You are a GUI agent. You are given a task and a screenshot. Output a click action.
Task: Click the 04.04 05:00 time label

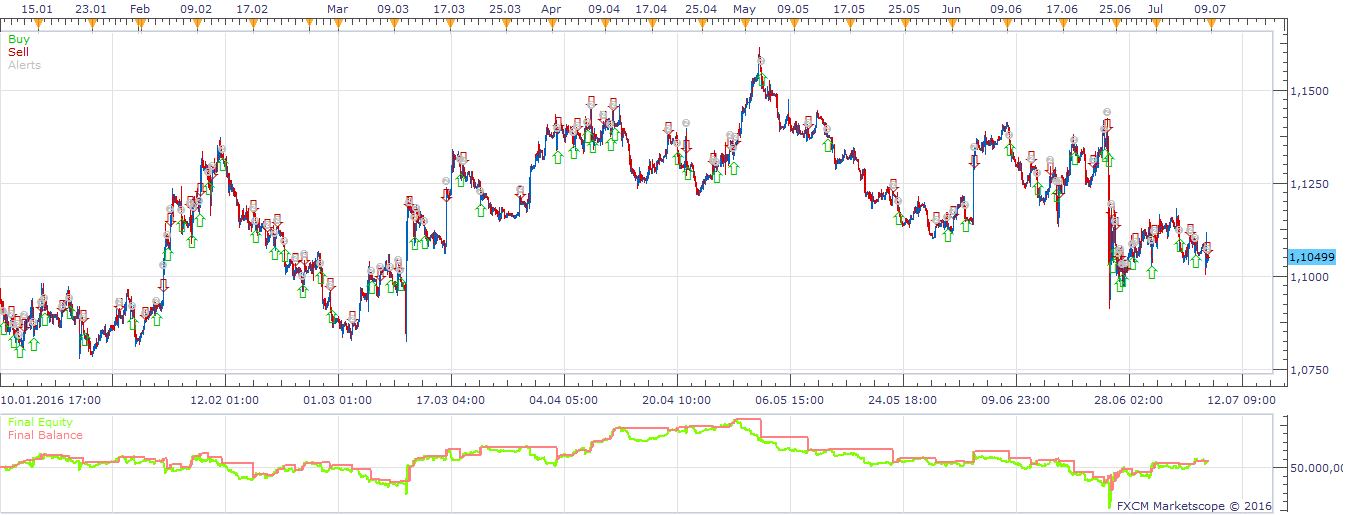click(x=564, y=400)
